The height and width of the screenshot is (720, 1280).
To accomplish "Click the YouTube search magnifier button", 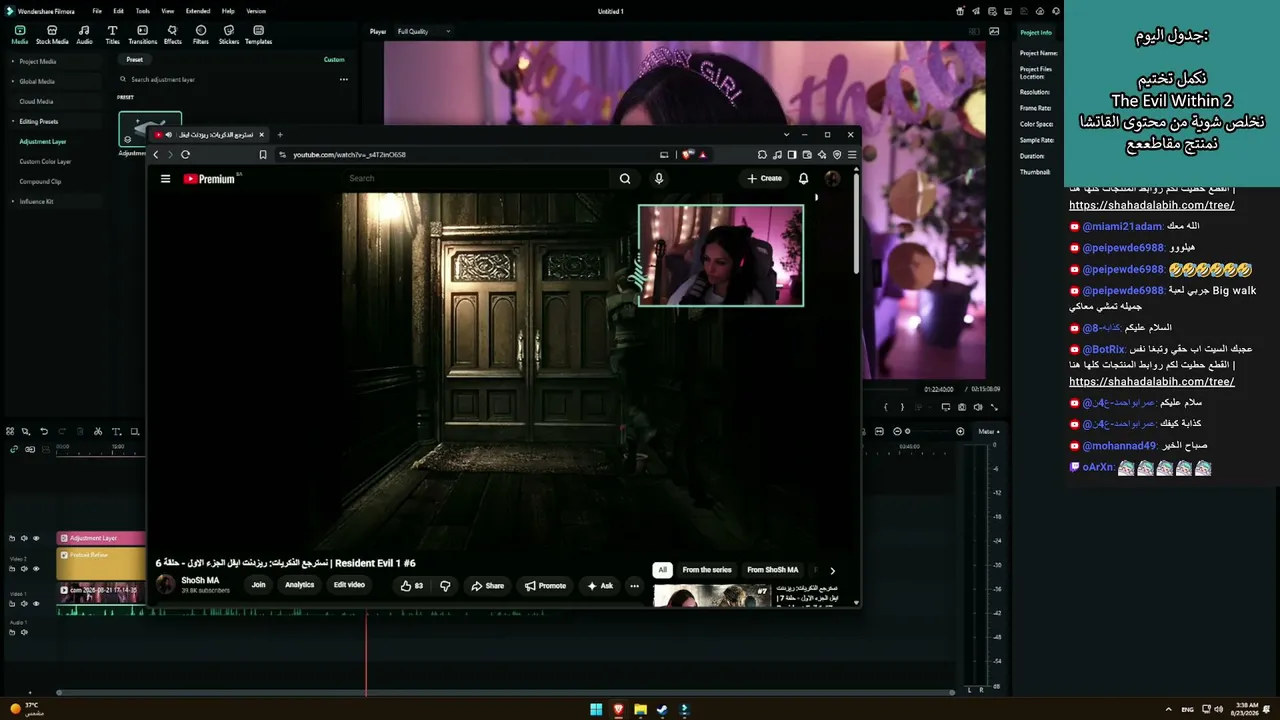I will tap(625, 179).
